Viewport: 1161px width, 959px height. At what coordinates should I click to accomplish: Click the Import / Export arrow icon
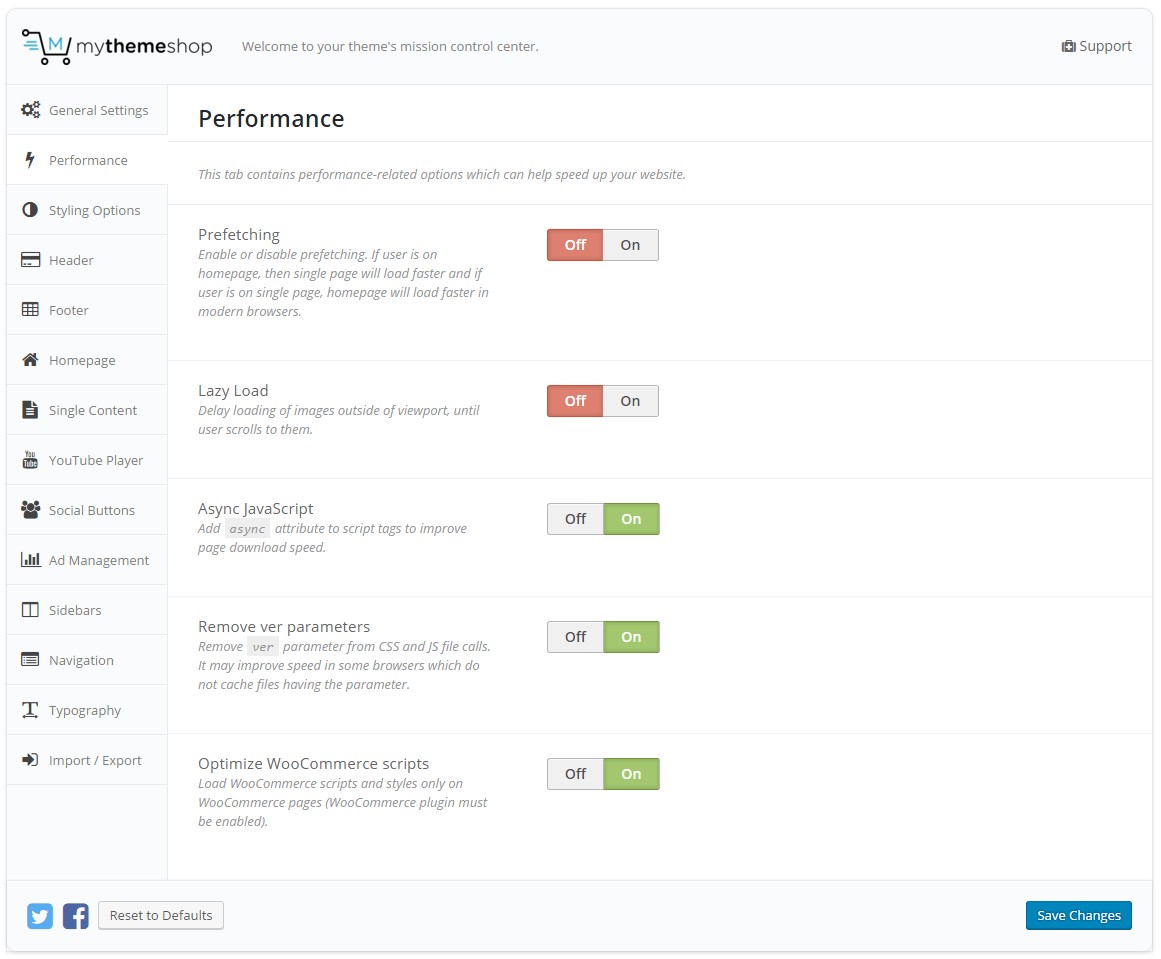click(30, 760)
